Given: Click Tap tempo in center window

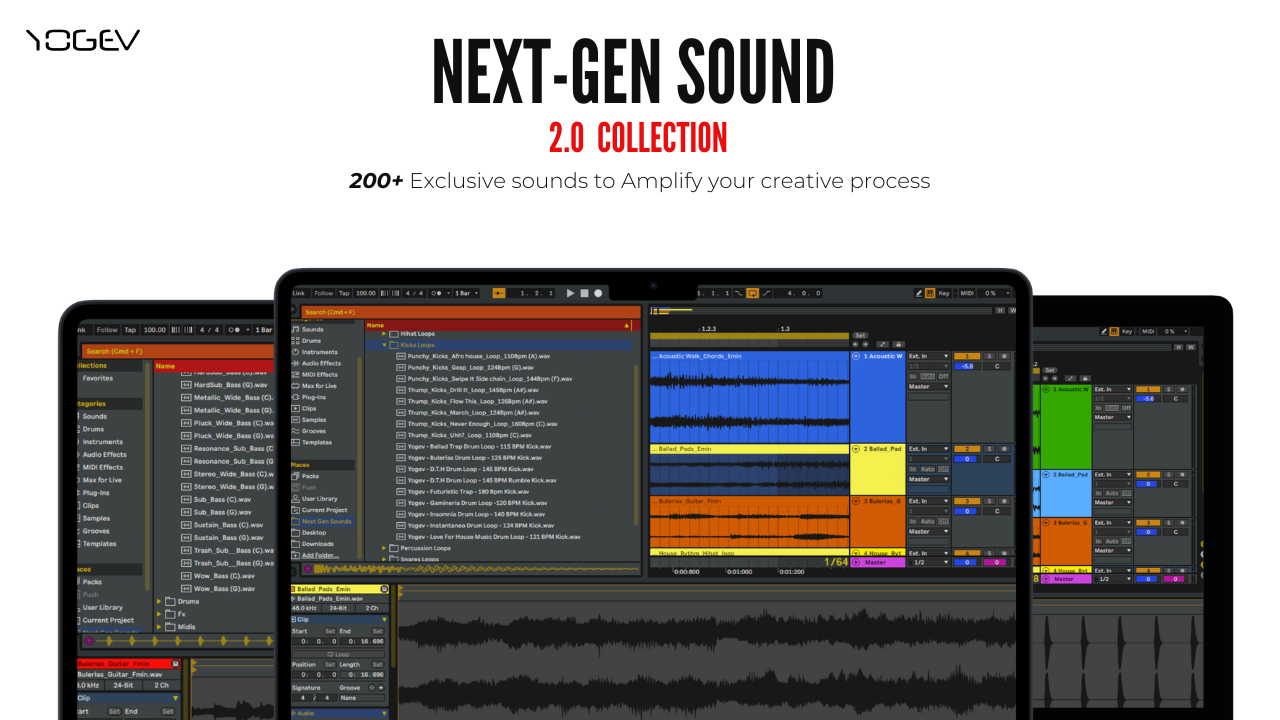Looking at the screenshot, I should 344,293.
